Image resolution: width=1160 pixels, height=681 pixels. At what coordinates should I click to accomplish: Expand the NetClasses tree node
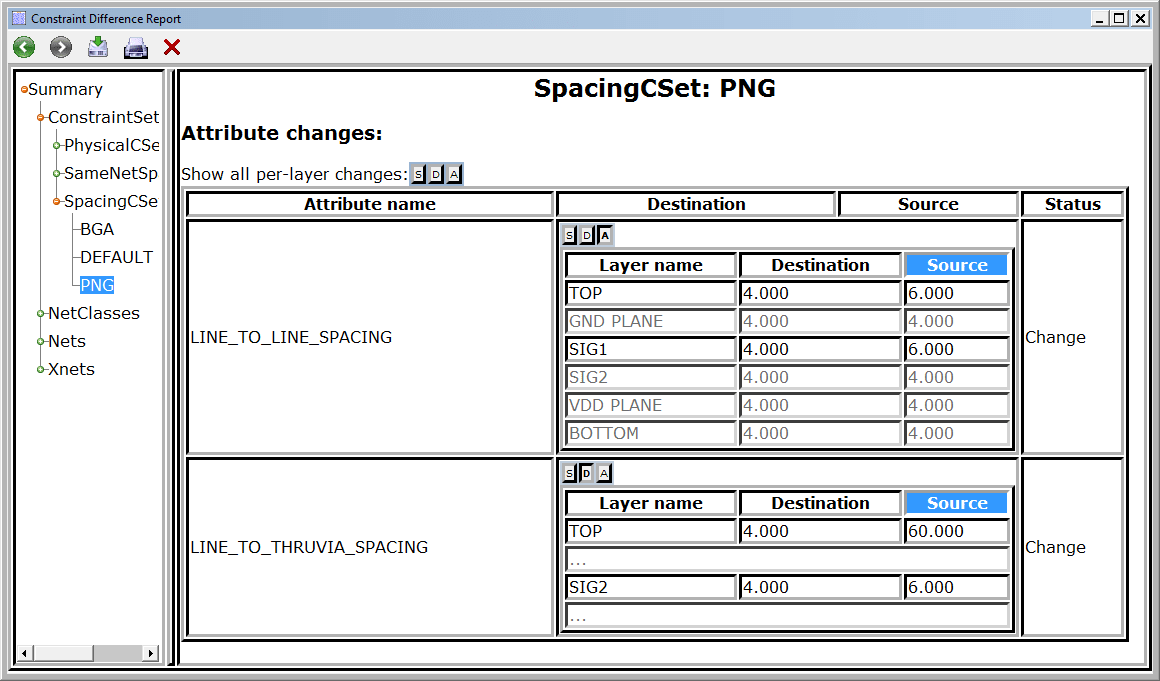click(41, 314)
